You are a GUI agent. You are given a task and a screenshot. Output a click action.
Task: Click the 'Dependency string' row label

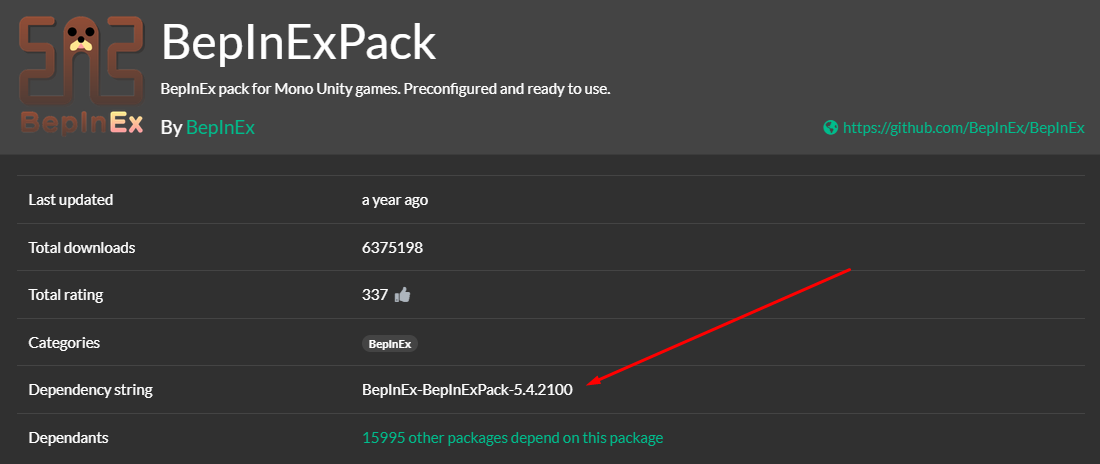[x=91, y=390]
